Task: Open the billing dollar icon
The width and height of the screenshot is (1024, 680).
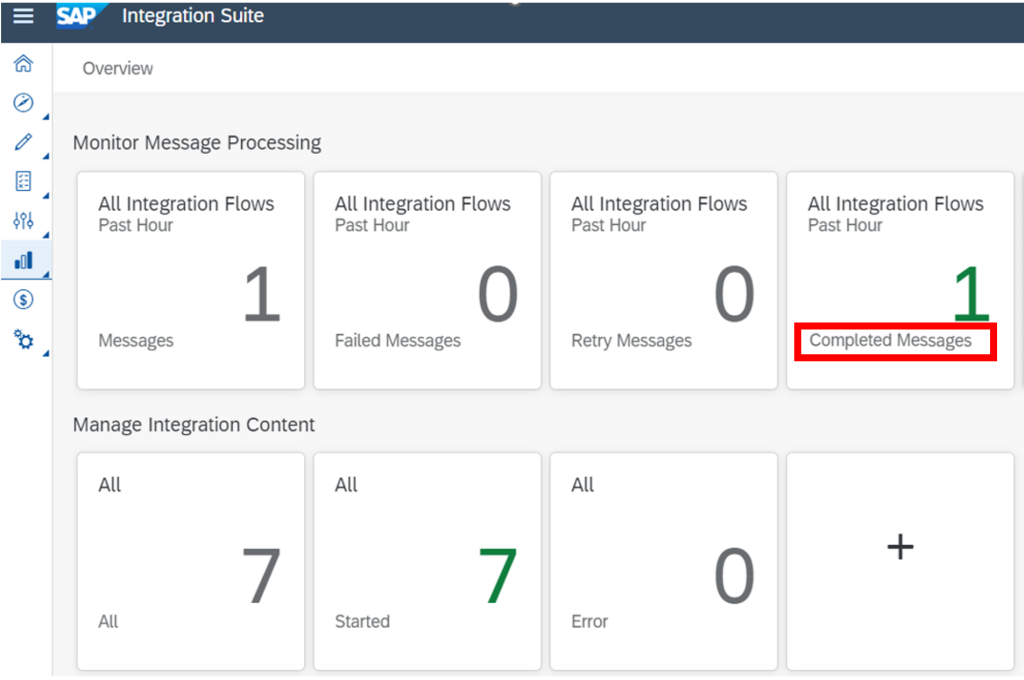Action: pyautogui.click(x=25, y=298)
